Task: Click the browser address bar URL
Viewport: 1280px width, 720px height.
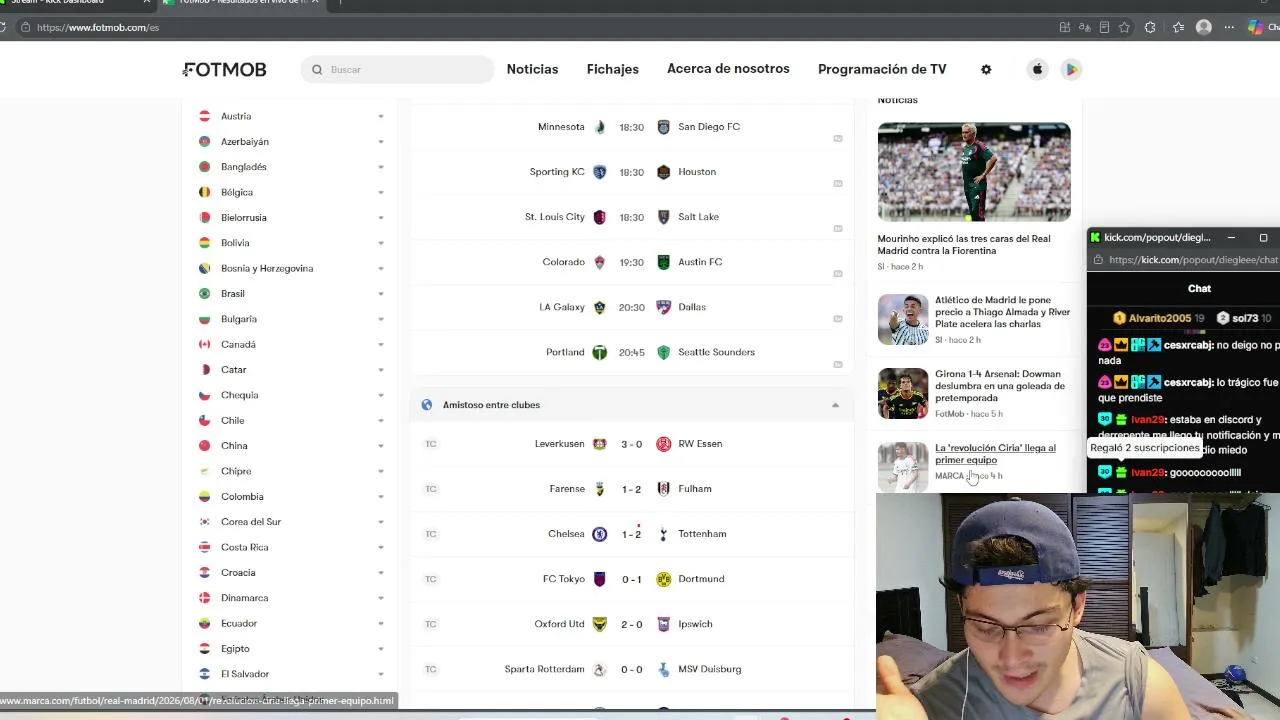Action: (x=98, y=28)
